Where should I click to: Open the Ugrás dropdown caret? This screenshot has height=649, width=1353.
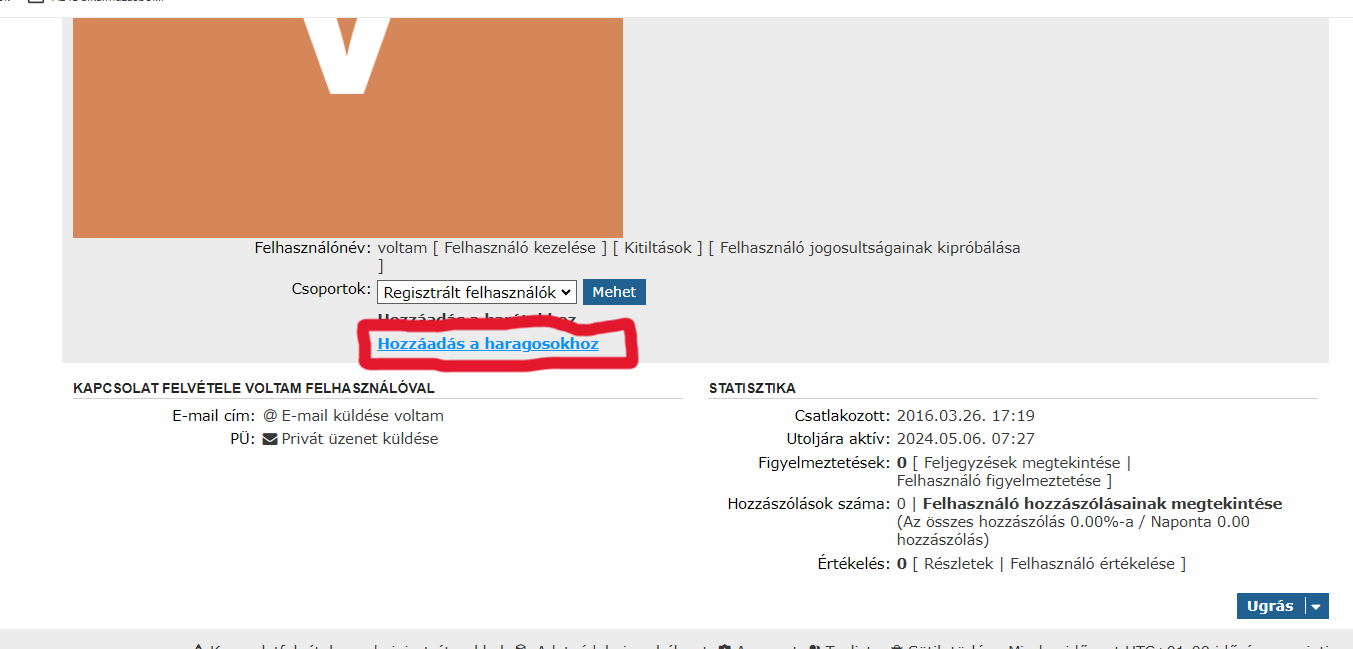click(1317, 606)
